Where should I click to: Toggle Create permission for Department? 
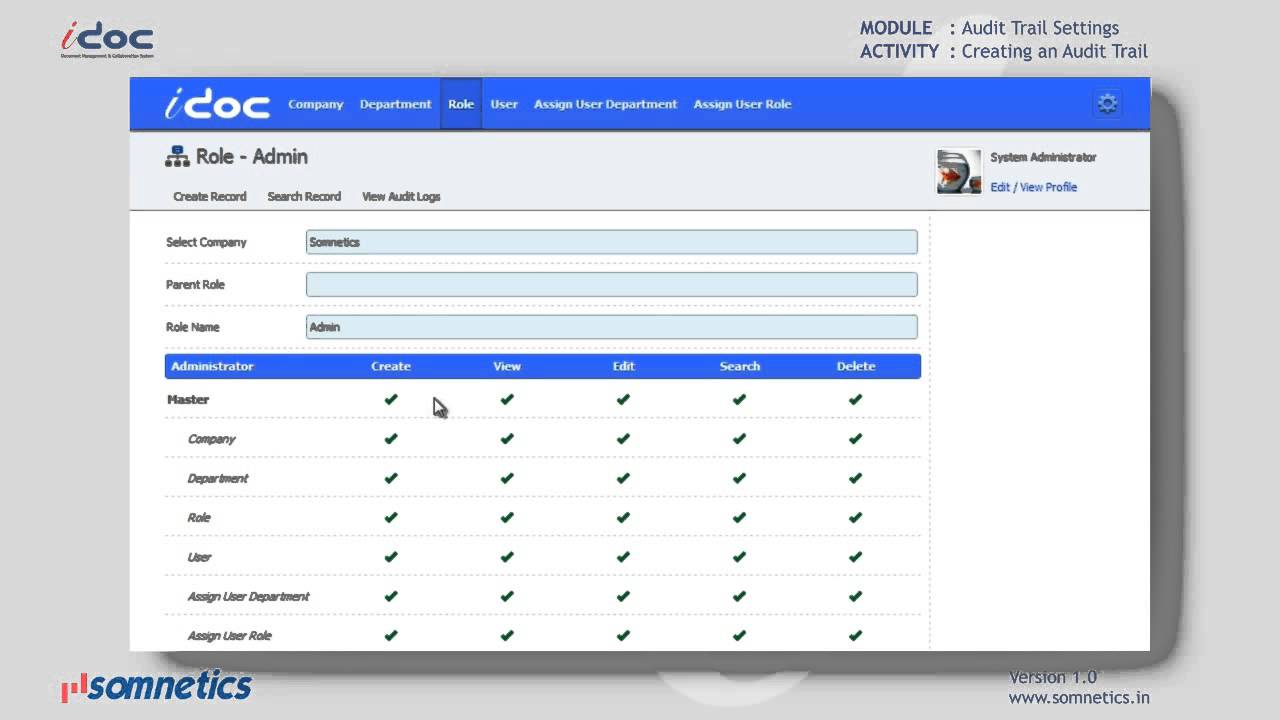coord(391,478)
